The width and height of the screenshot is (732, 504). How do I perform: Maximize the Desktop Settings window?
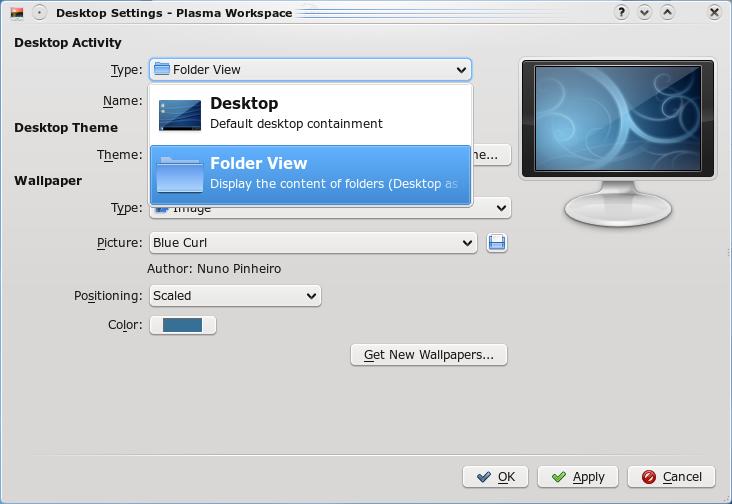(668, 13)
